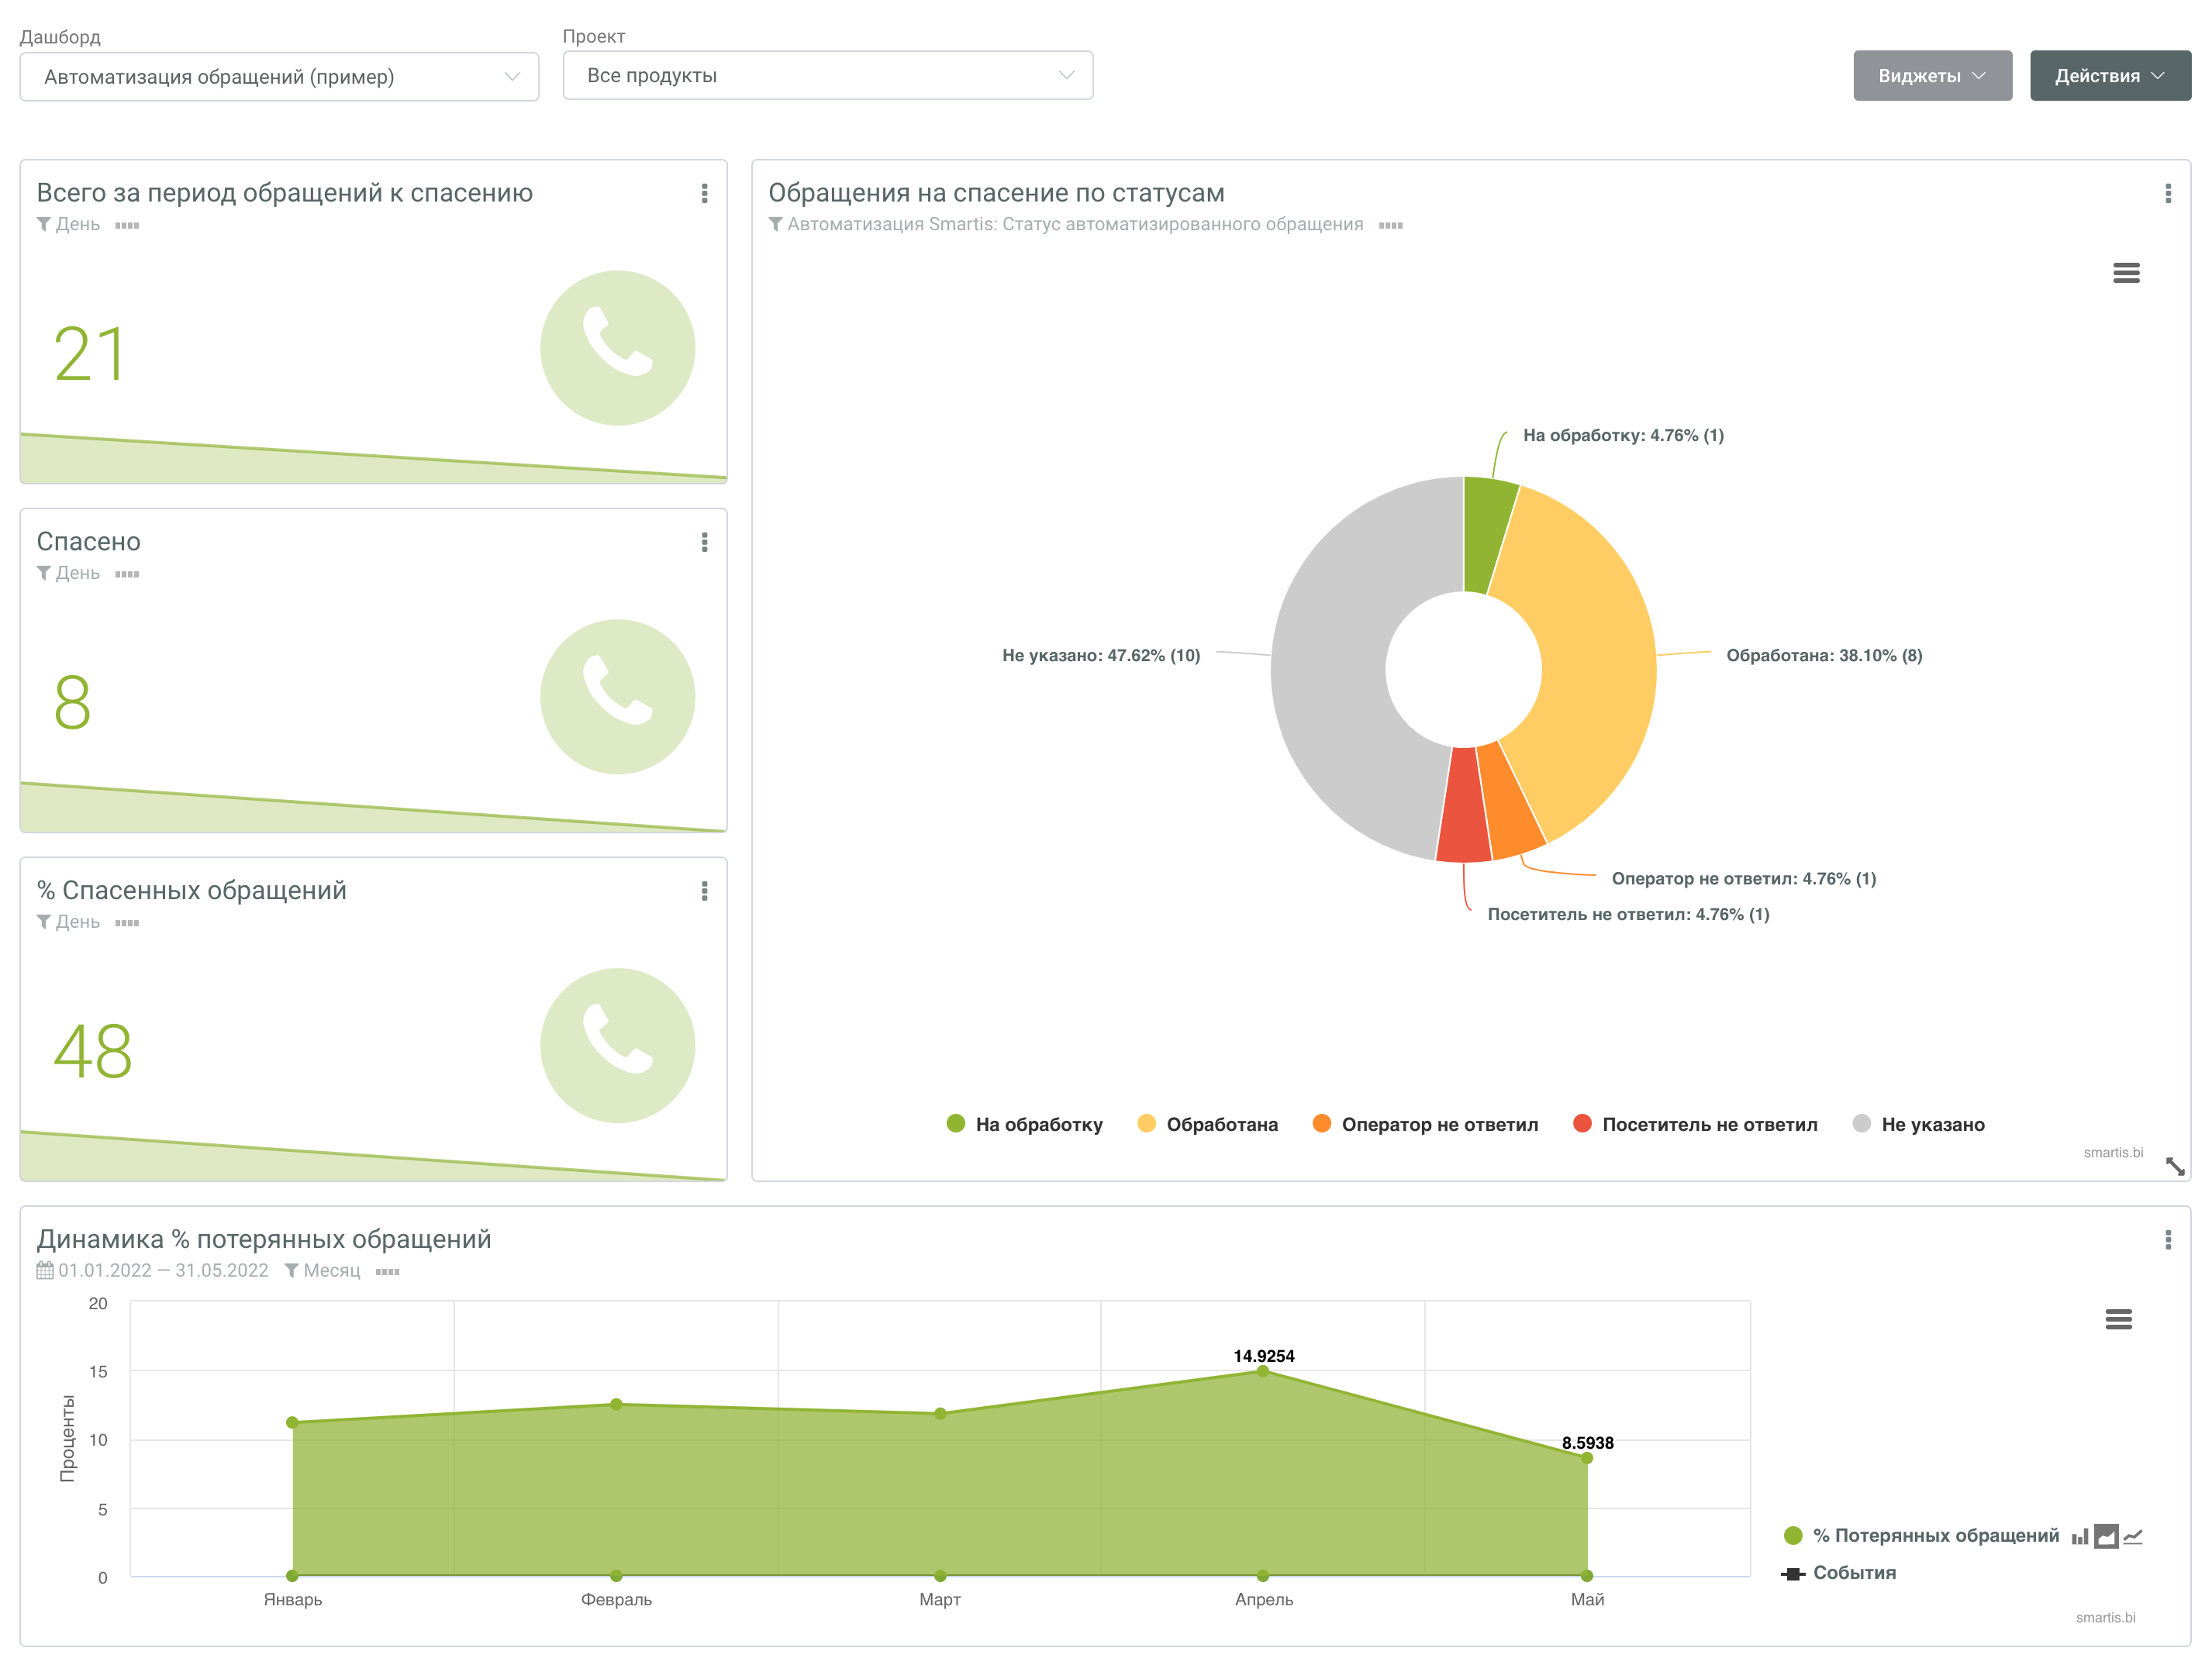
Task: Open three-dot menu of "Спасено" widget
Action: coord(705,542)
